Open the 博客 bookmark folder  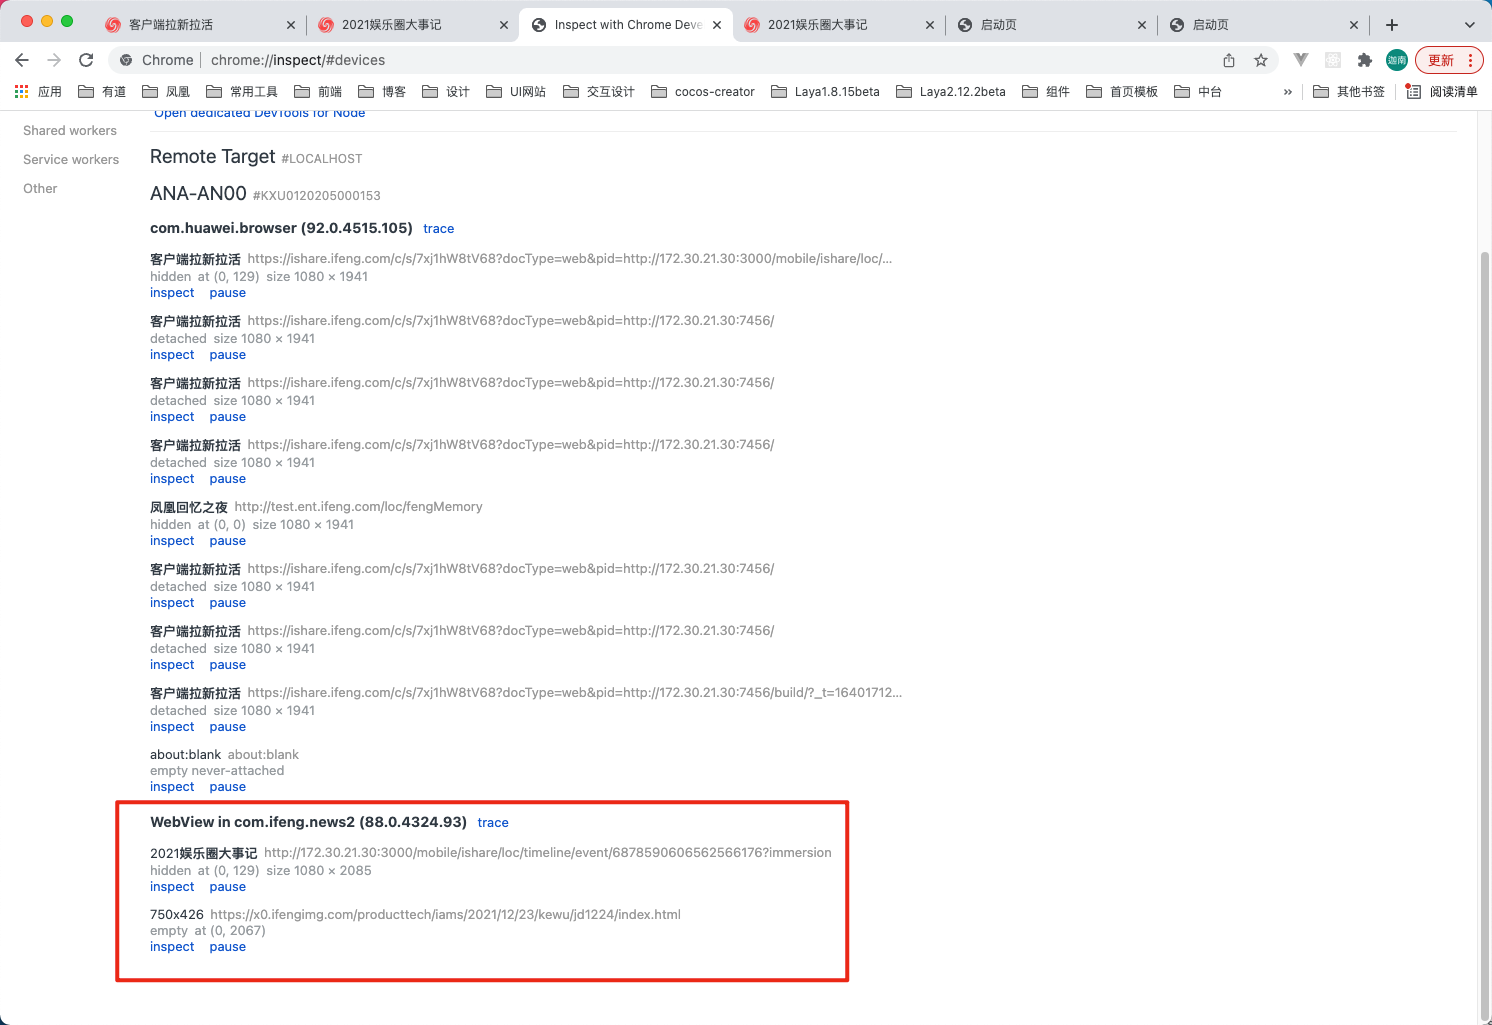click(x=382, y=91)
